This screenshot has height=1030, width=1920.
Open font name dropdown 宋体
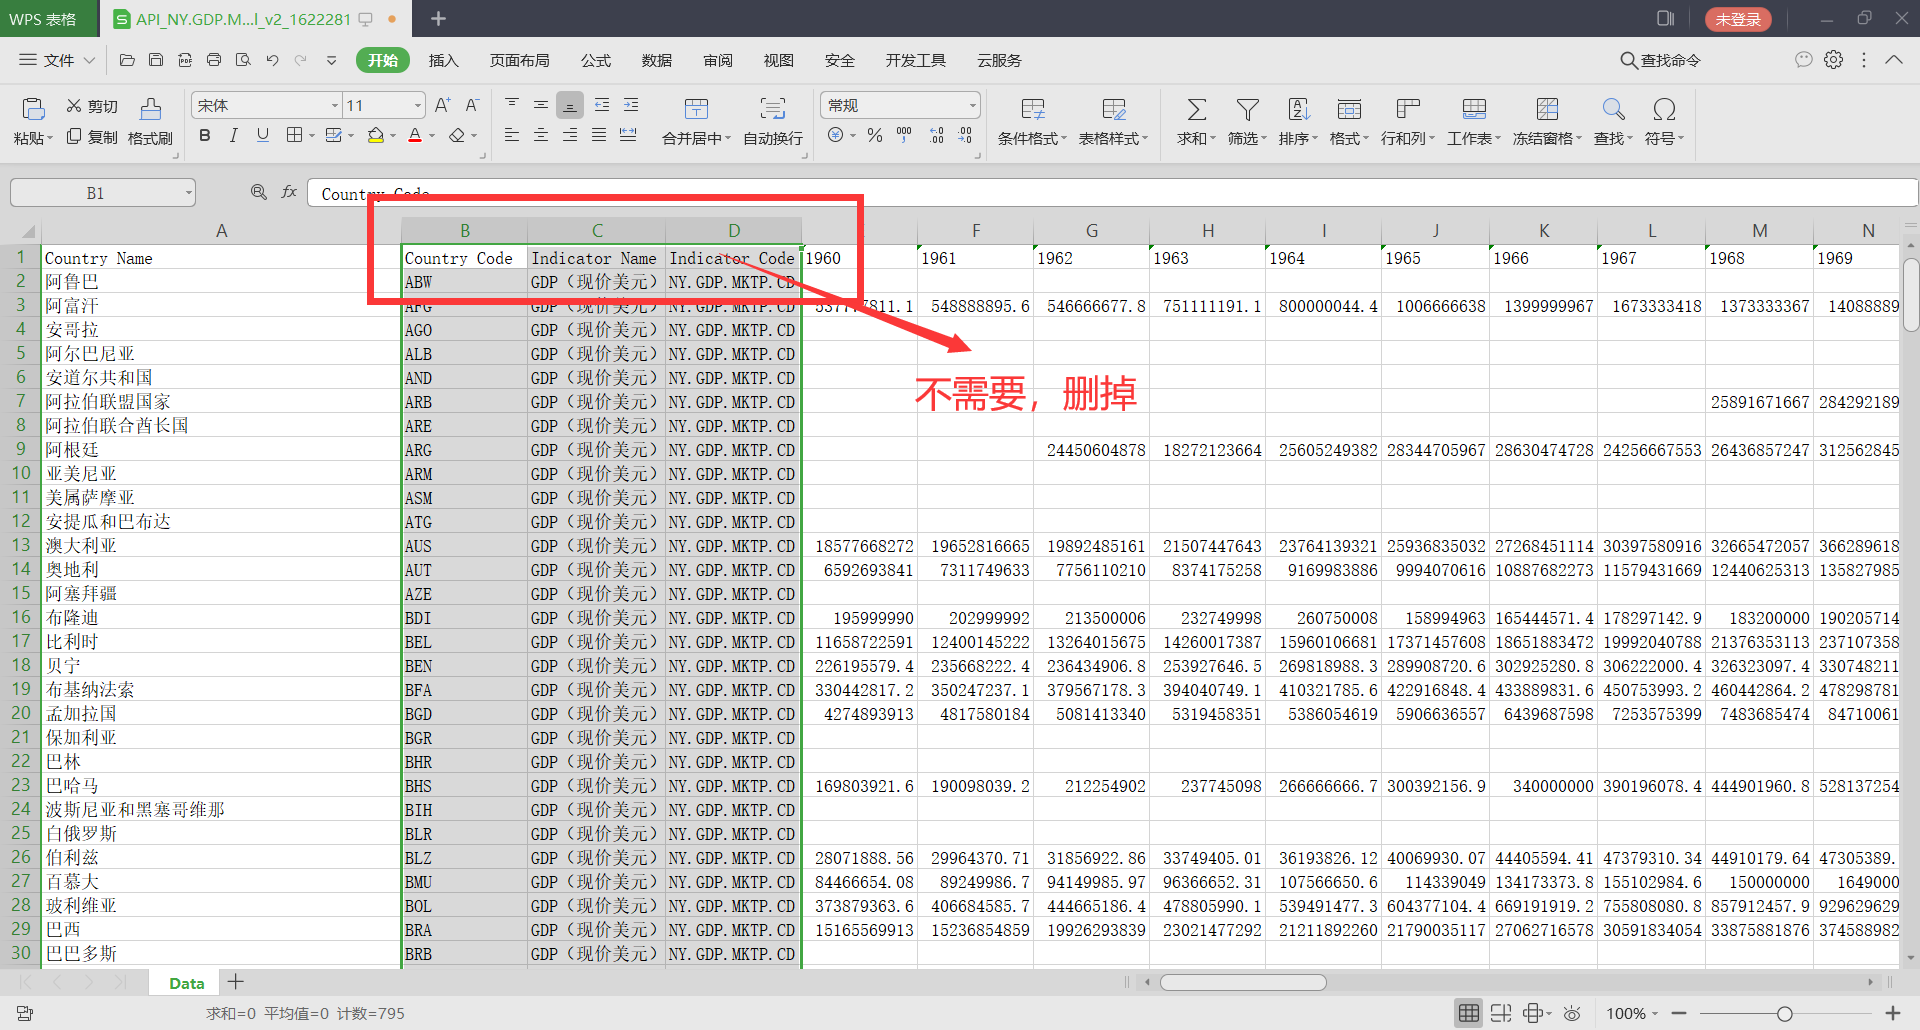(334, 105)
